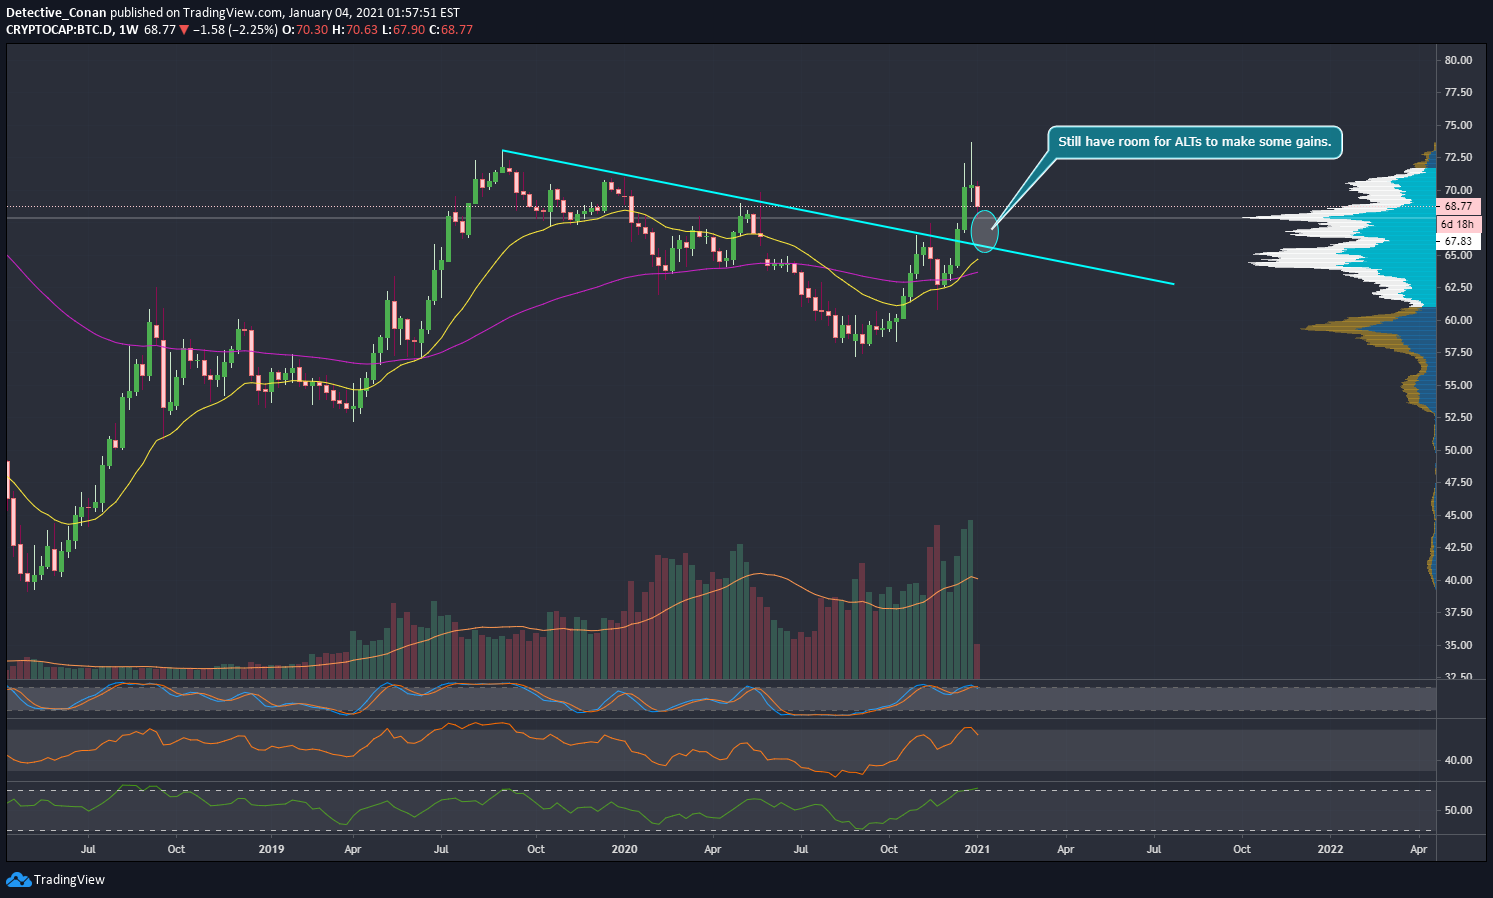Click the publish date 'January 04, 2021' text

click(334, 13)
